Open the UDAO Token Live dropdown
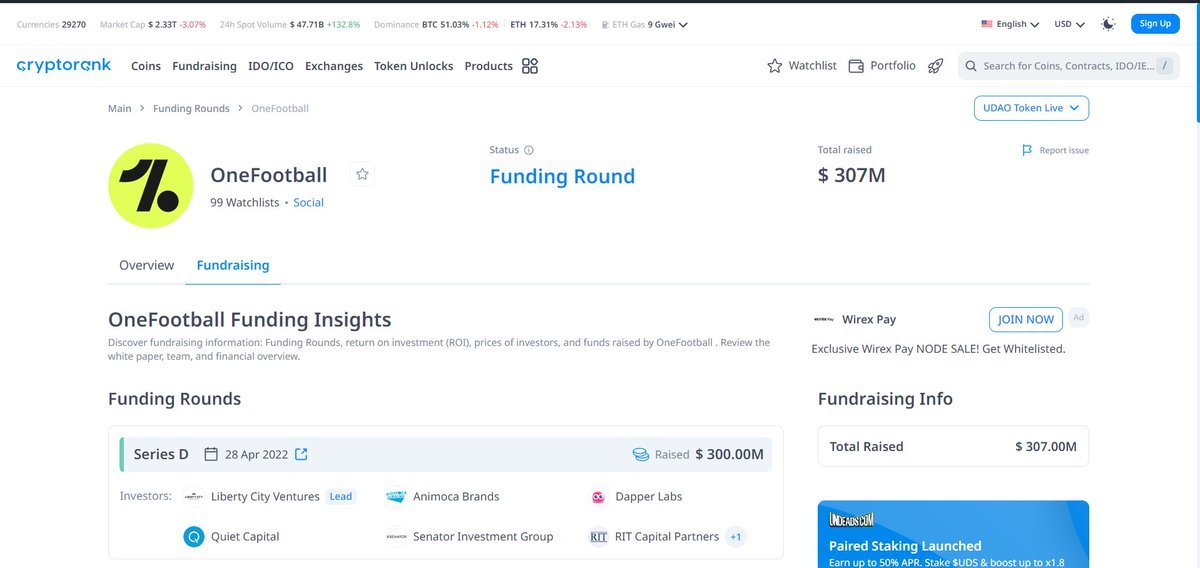This screenshot has height=568, width=1200. (1031, 108)
